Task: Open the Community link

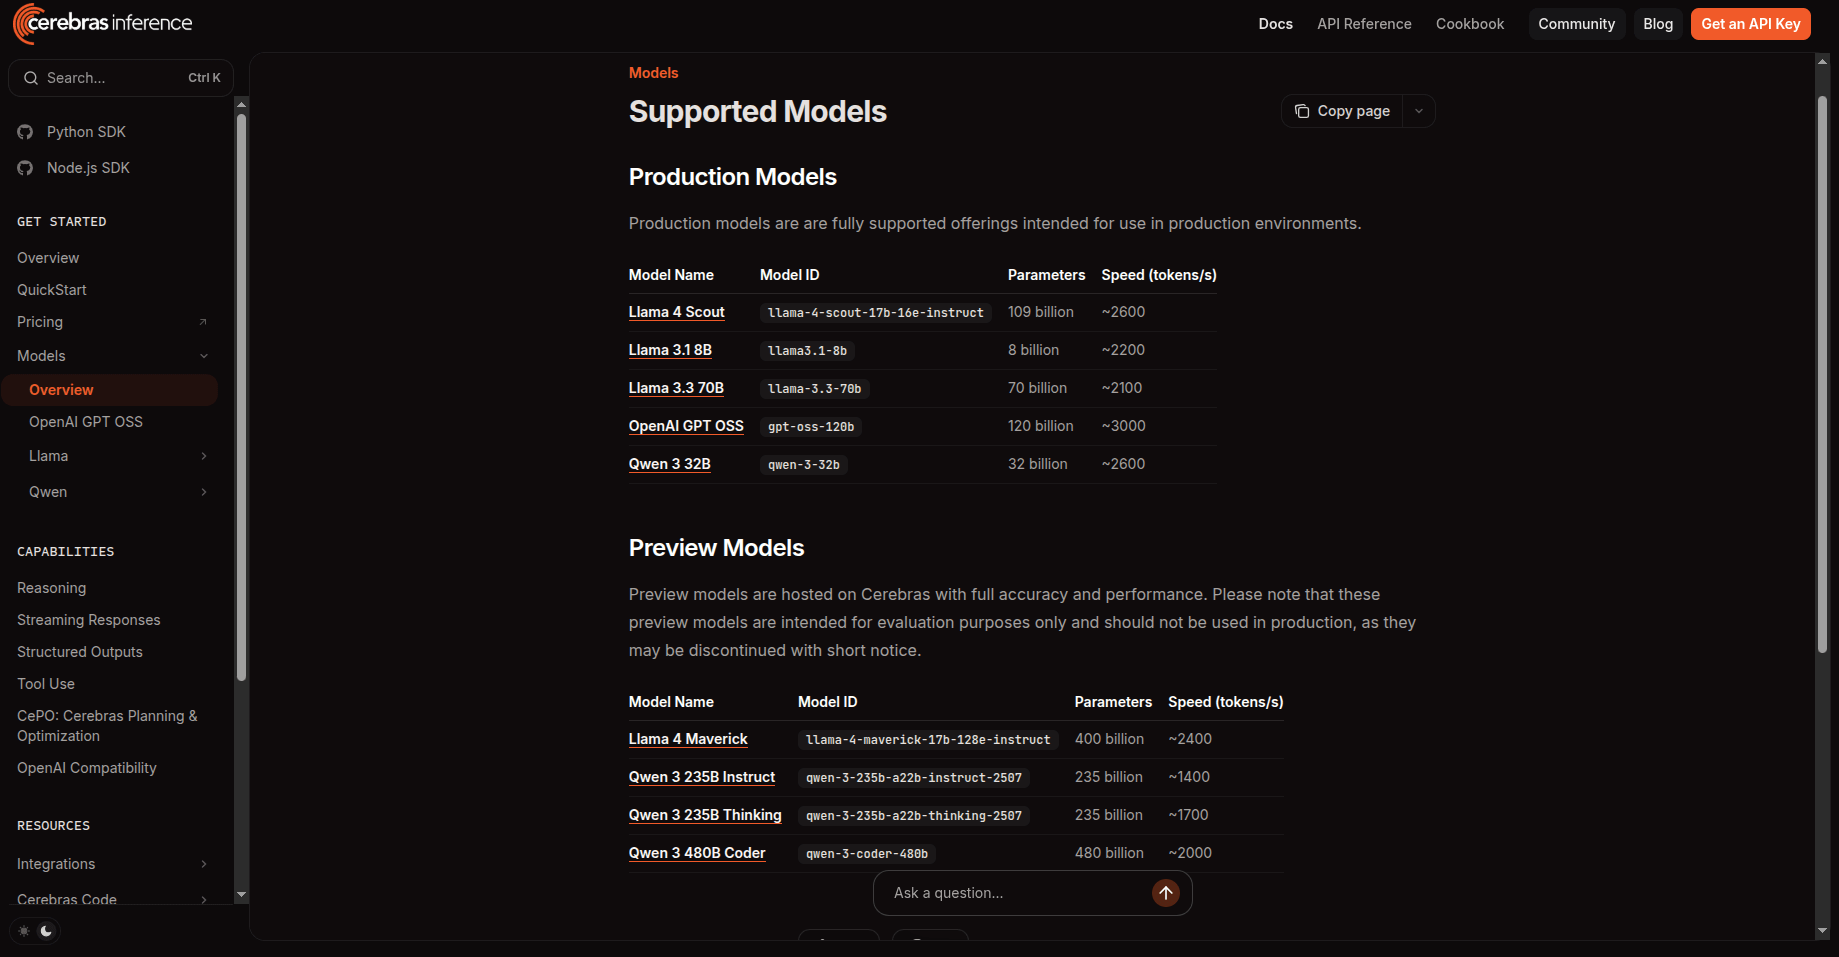Action: tap(1576, 24)
